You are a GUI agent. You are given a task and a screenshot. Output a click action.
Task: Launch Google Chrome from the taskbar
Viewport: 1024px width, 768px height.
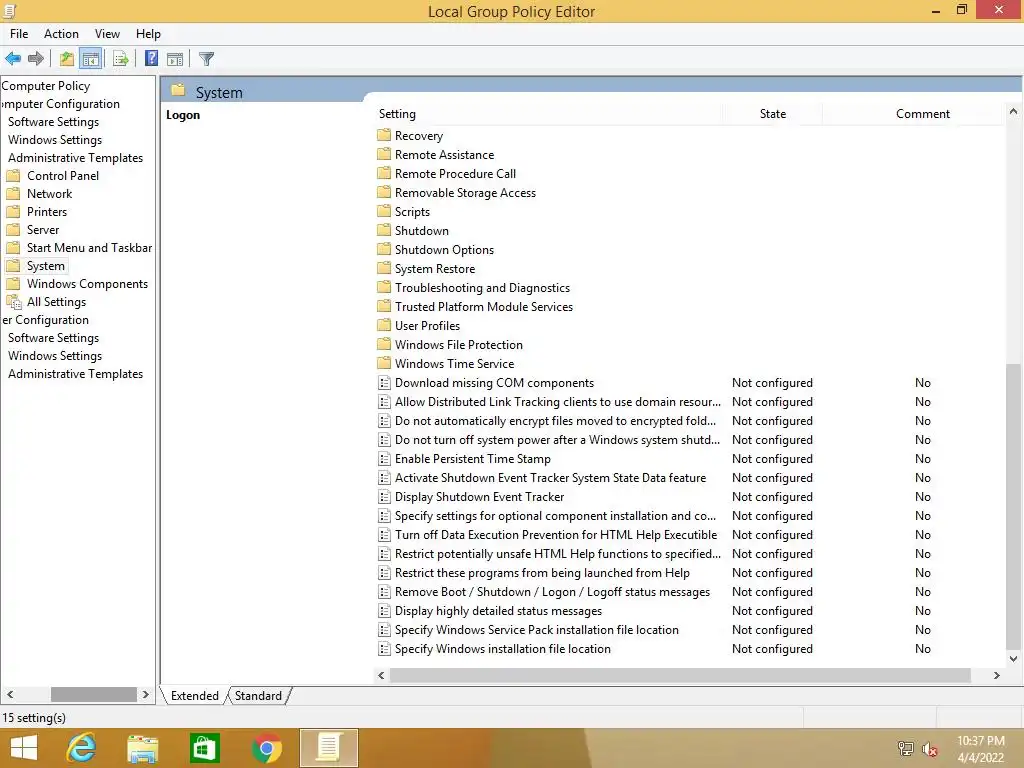coord(266,748)
